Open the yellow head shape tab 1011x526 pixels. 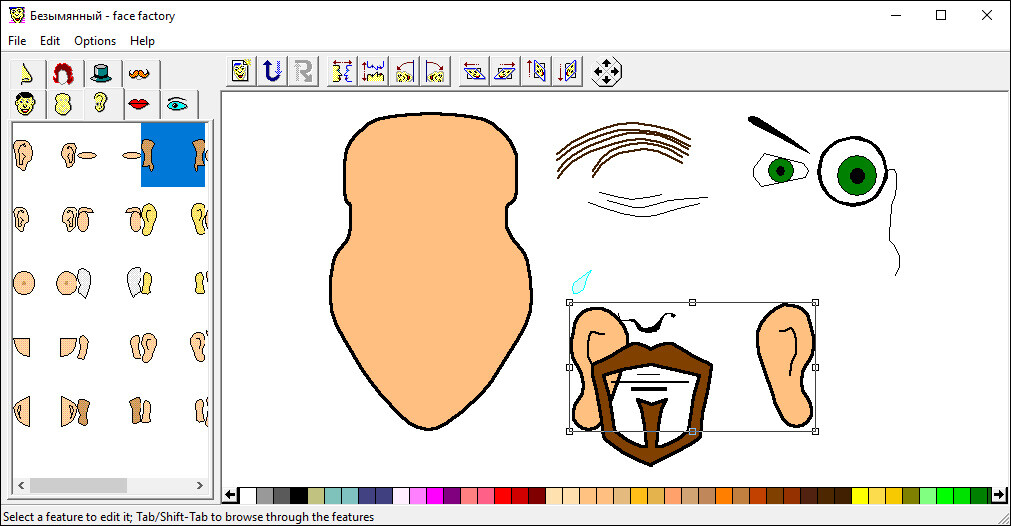point(63,104)
